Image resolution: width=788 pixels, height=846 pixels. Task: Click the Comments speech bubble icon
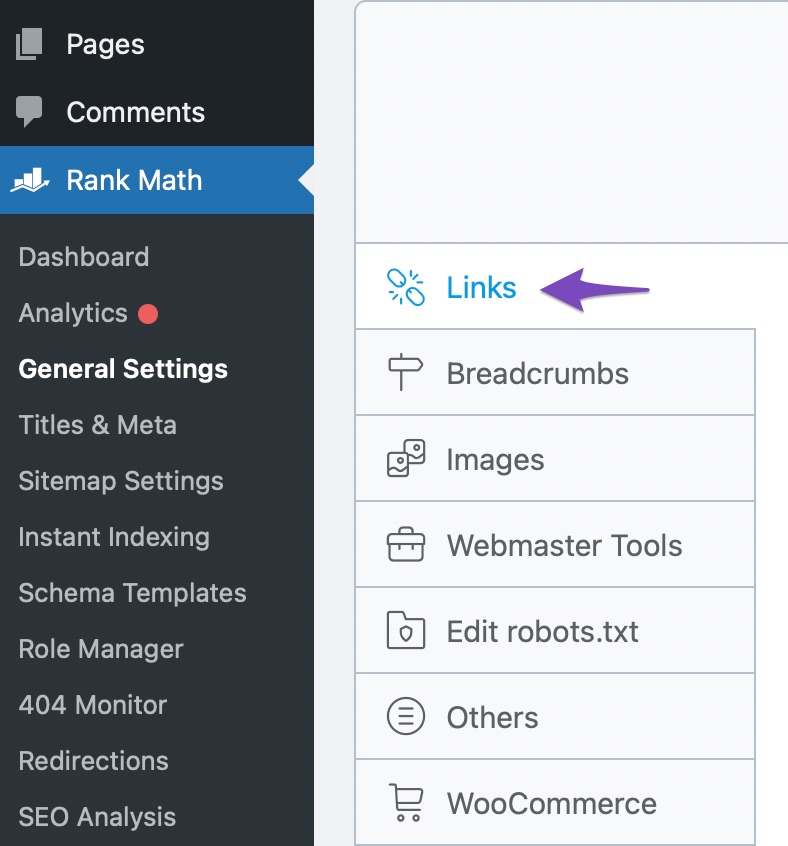pyautogui.click(x=29, y=111)
